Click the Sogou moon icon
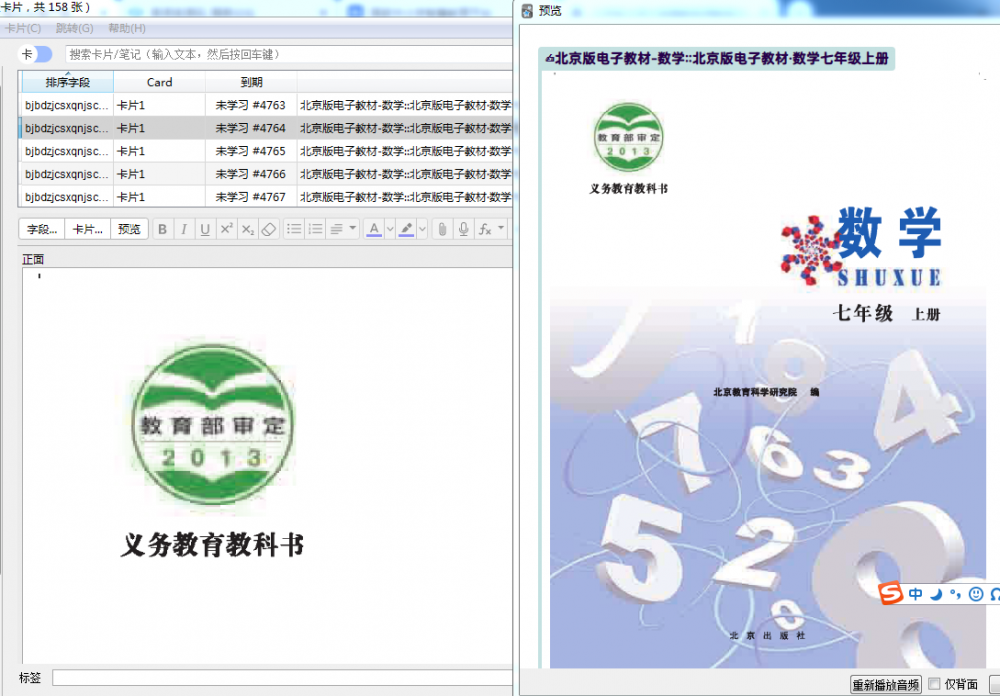1000x696 pixels. [x=936, y=594]
